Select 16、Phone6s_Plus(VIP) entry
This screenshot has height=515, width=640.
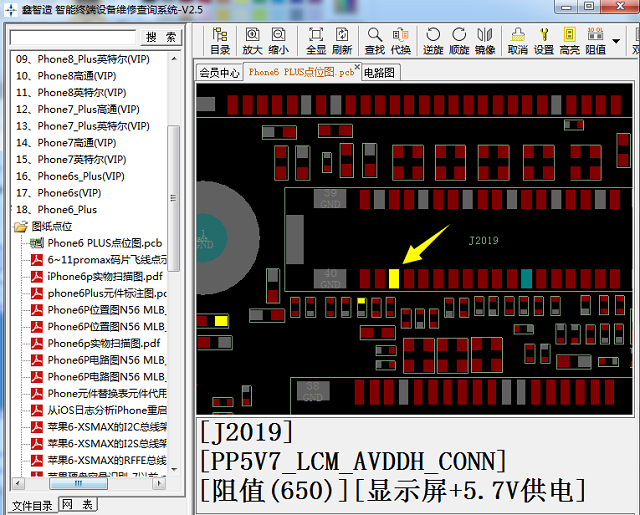[70, 176]
